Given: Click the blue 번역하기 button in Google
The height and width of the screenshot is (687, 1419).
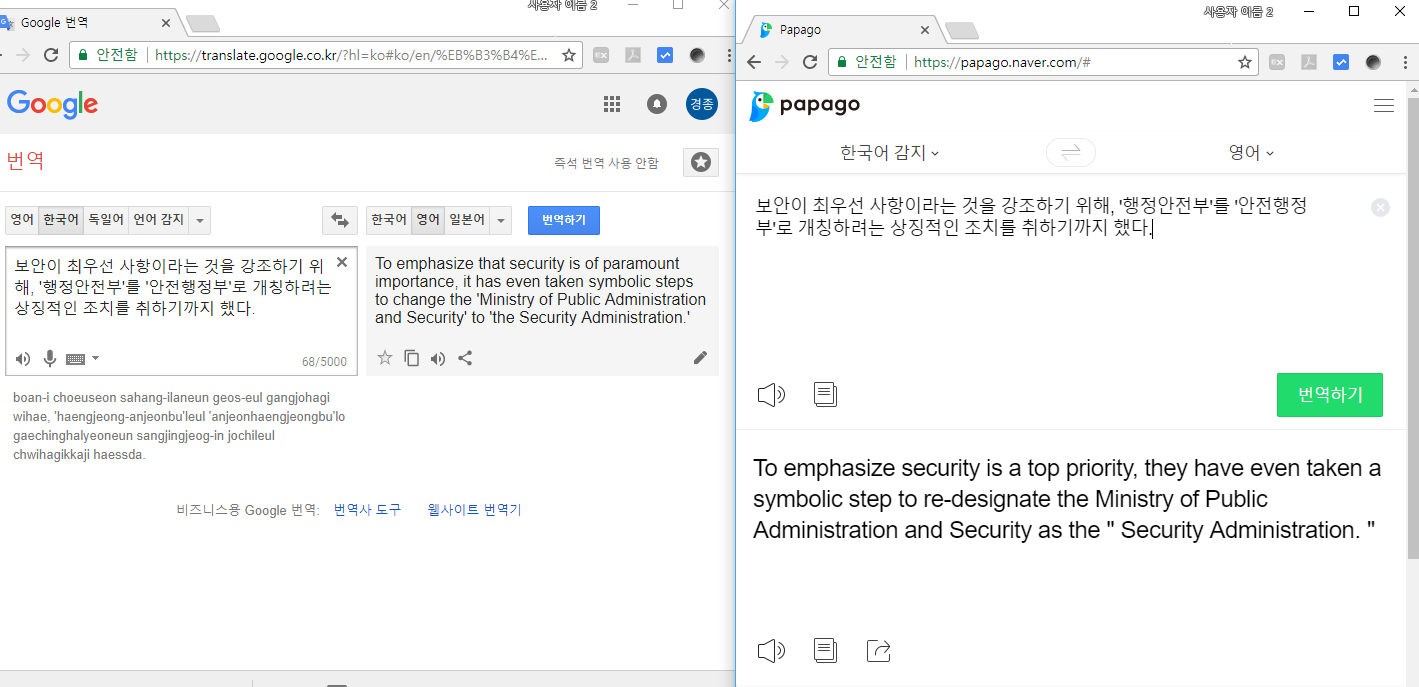Looking at the screenshot, I should [564, 220].
